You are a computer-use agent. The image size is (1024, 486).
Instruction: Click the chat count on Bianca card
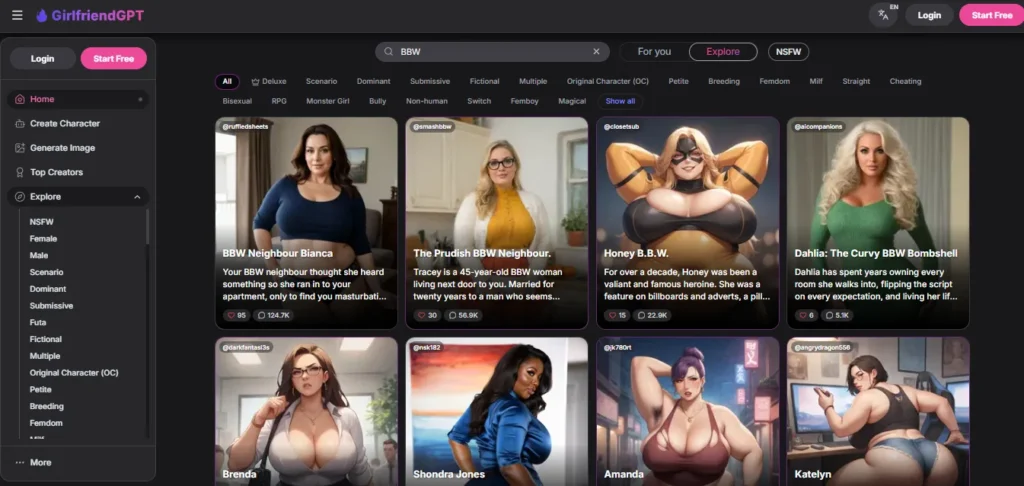273,315
